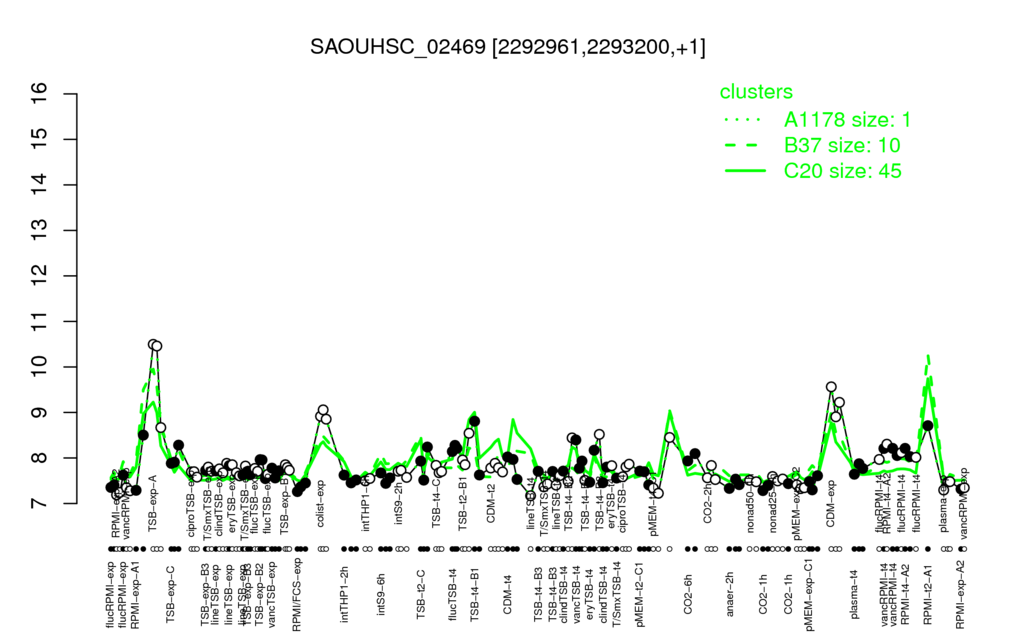This screenshot has height=640, width=1024.
Task: Click the 'CDM-t4' x-axis label
Action: click(507, 594)
